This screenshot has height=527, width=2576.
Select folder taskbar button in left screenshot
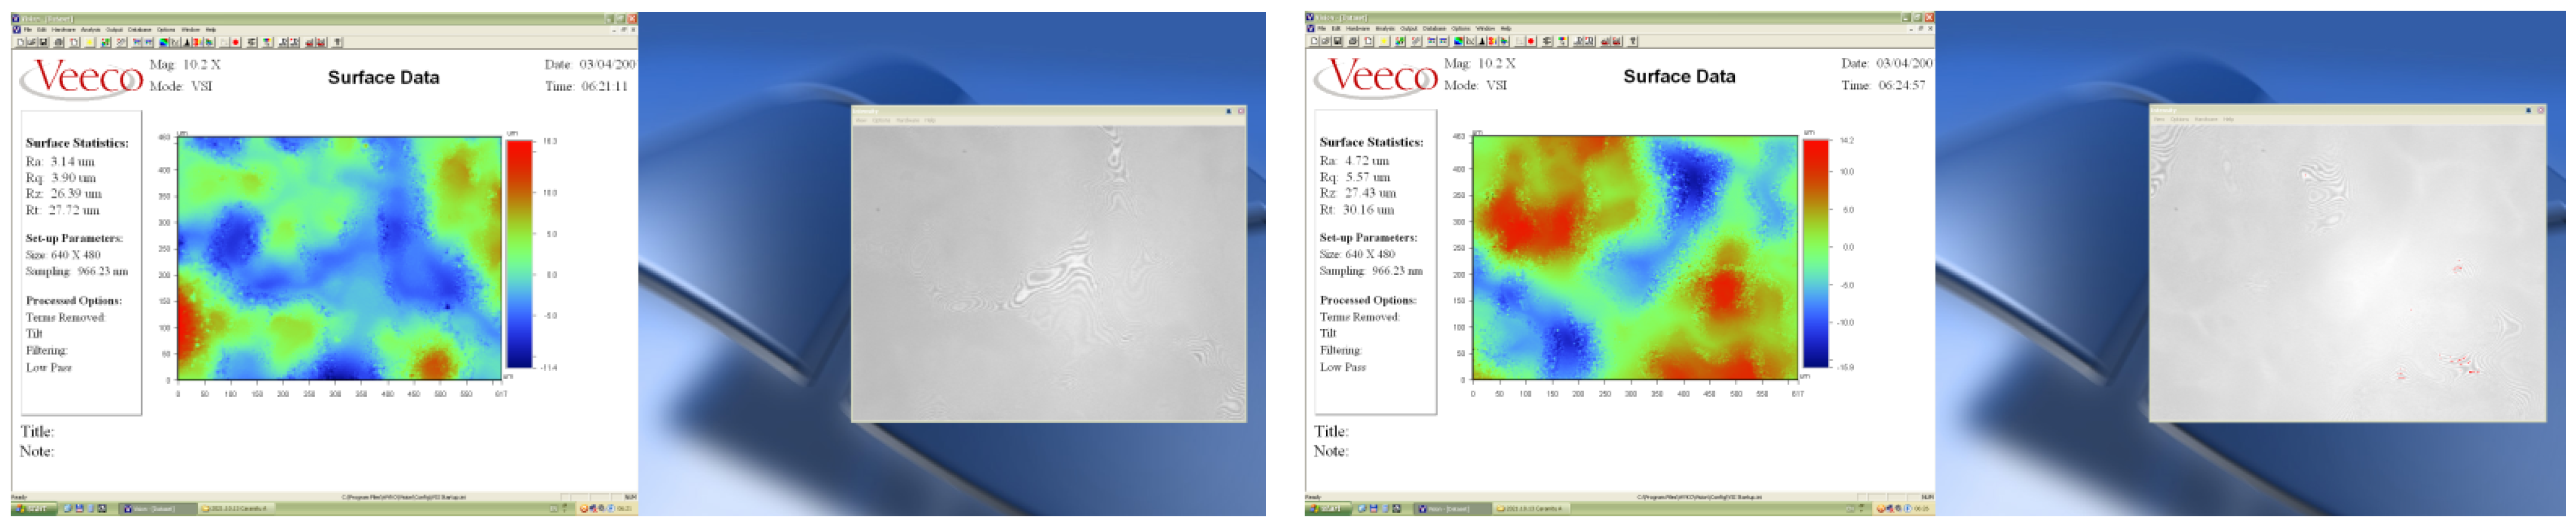(236, 509)
